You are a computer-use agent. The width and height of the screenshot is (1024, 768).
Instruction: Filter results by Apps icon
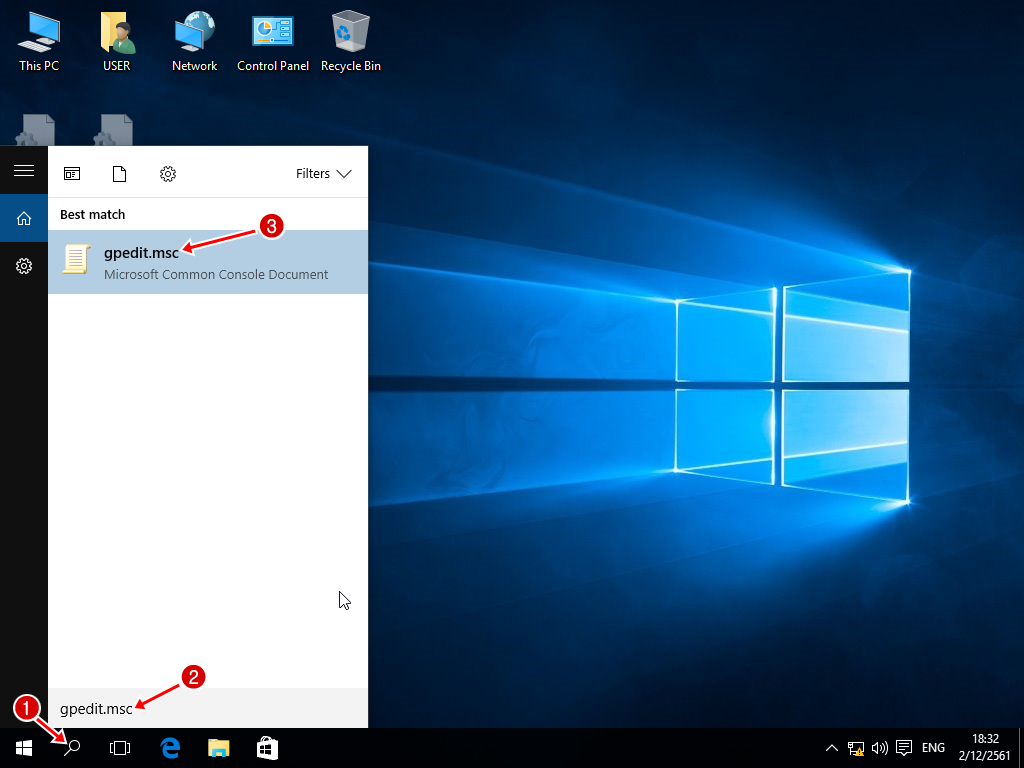pos(72,174)
